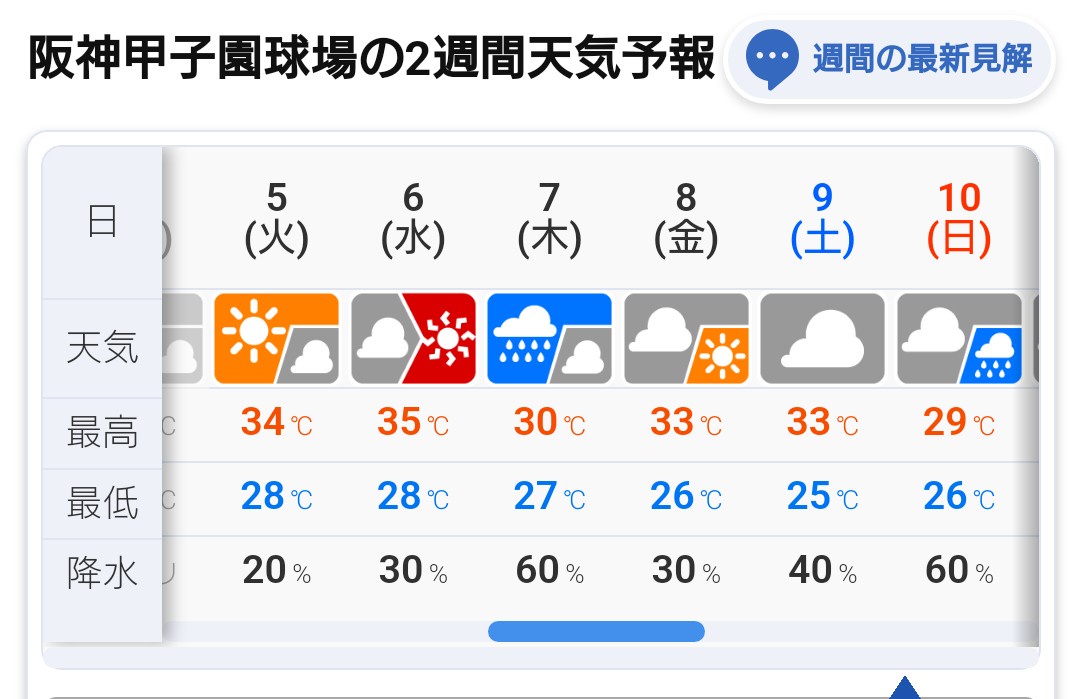Viewport: 1082px width, 699px height.
Task: Click the 降水 row label
Action: (x=102, y=573)
